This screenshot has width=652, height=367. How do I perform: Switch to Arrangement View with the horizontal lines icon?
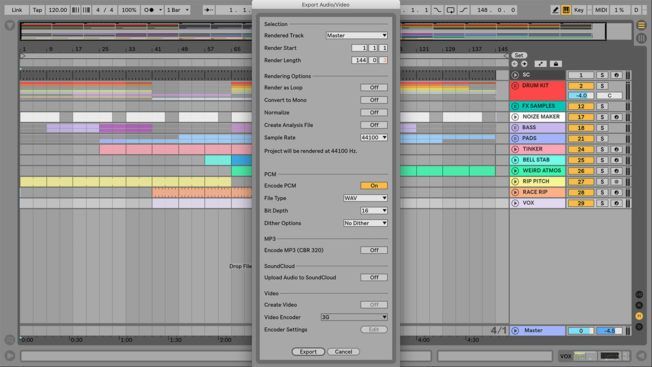[x=641, y=25]
